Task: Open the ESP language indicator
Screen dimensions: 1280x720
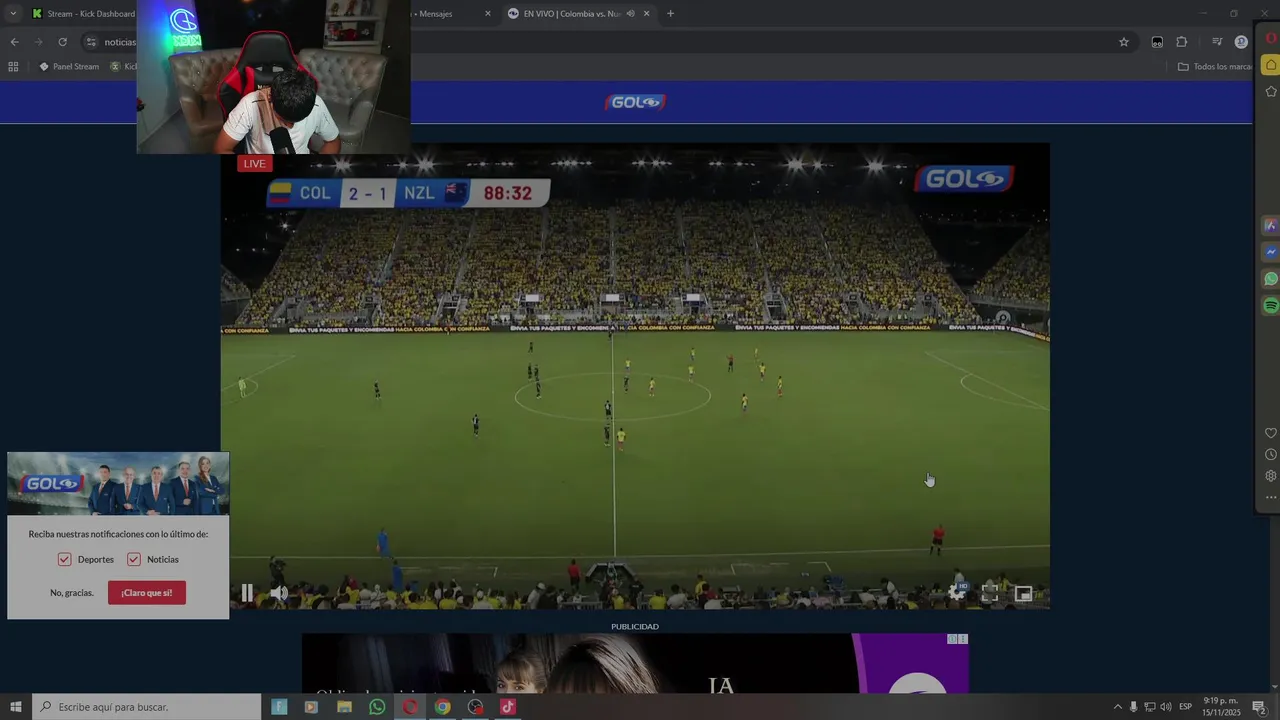Action: coord(1185,707)
